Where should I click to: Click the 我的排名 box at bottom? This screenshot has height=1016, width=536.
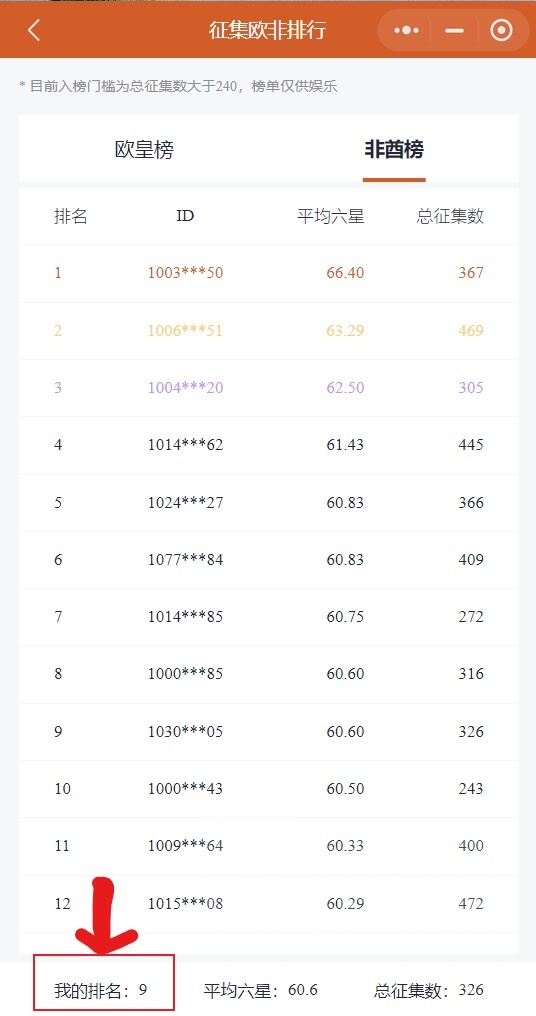pos(104,982)
